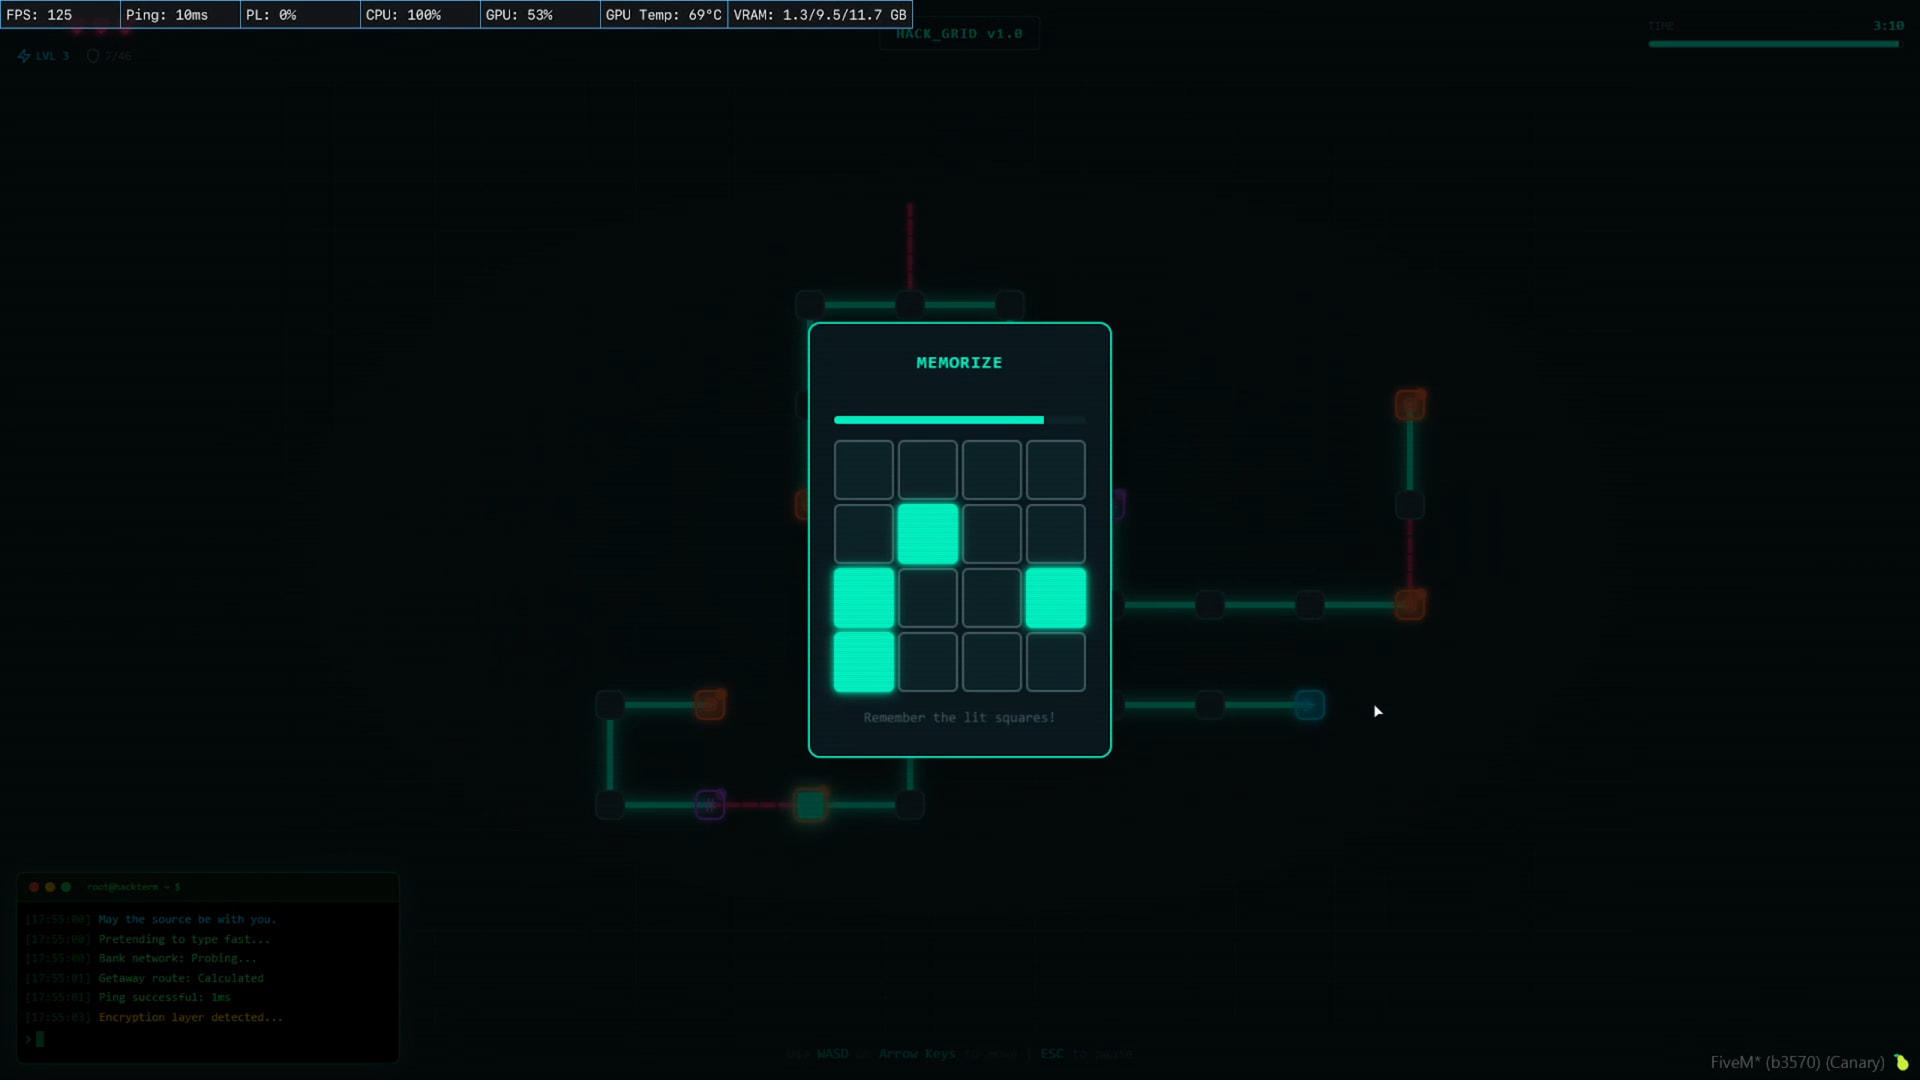This screenshot has height=1080, width=1920.
Task: Click the purple node at the bottom left
Action: click(710, 805)
